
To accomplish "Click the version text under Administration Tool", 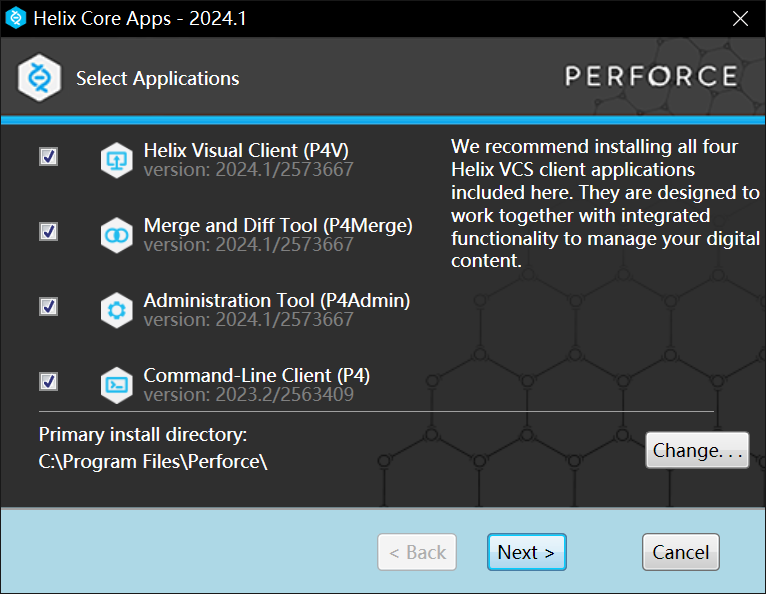I will point(248,320).
